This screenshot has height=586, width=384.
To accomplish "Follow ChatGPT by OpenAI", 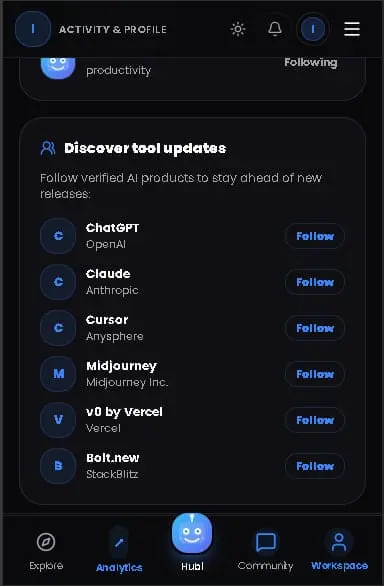I will point(315,236).
